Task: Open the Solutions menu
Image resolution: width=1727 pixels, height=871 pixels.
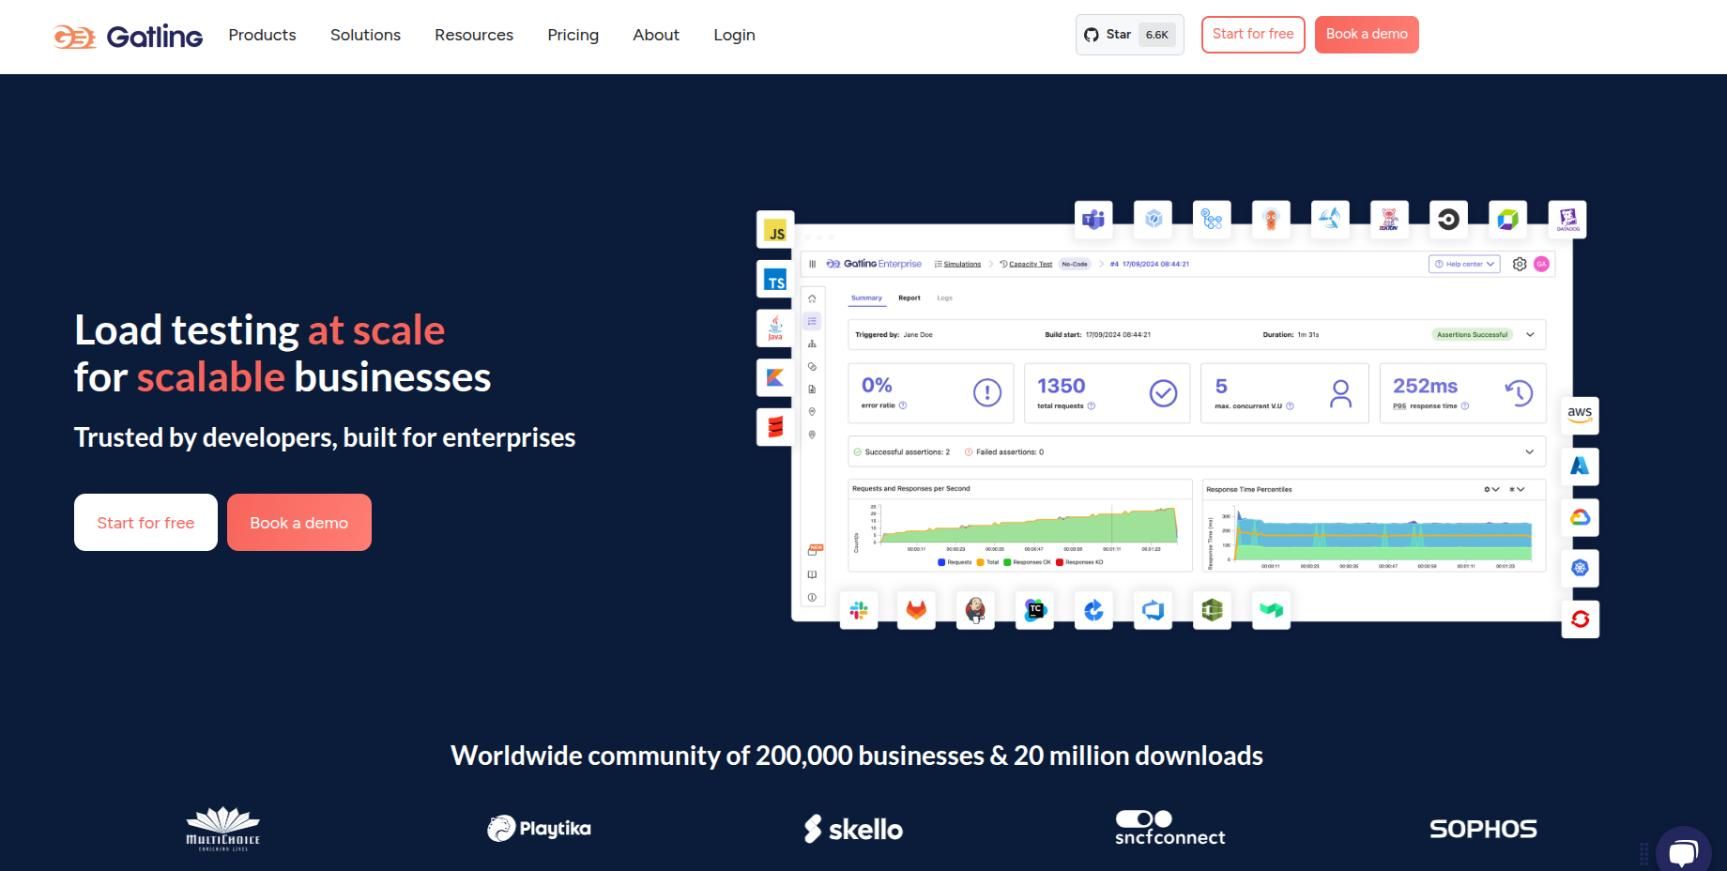Action: coord(365,35)
